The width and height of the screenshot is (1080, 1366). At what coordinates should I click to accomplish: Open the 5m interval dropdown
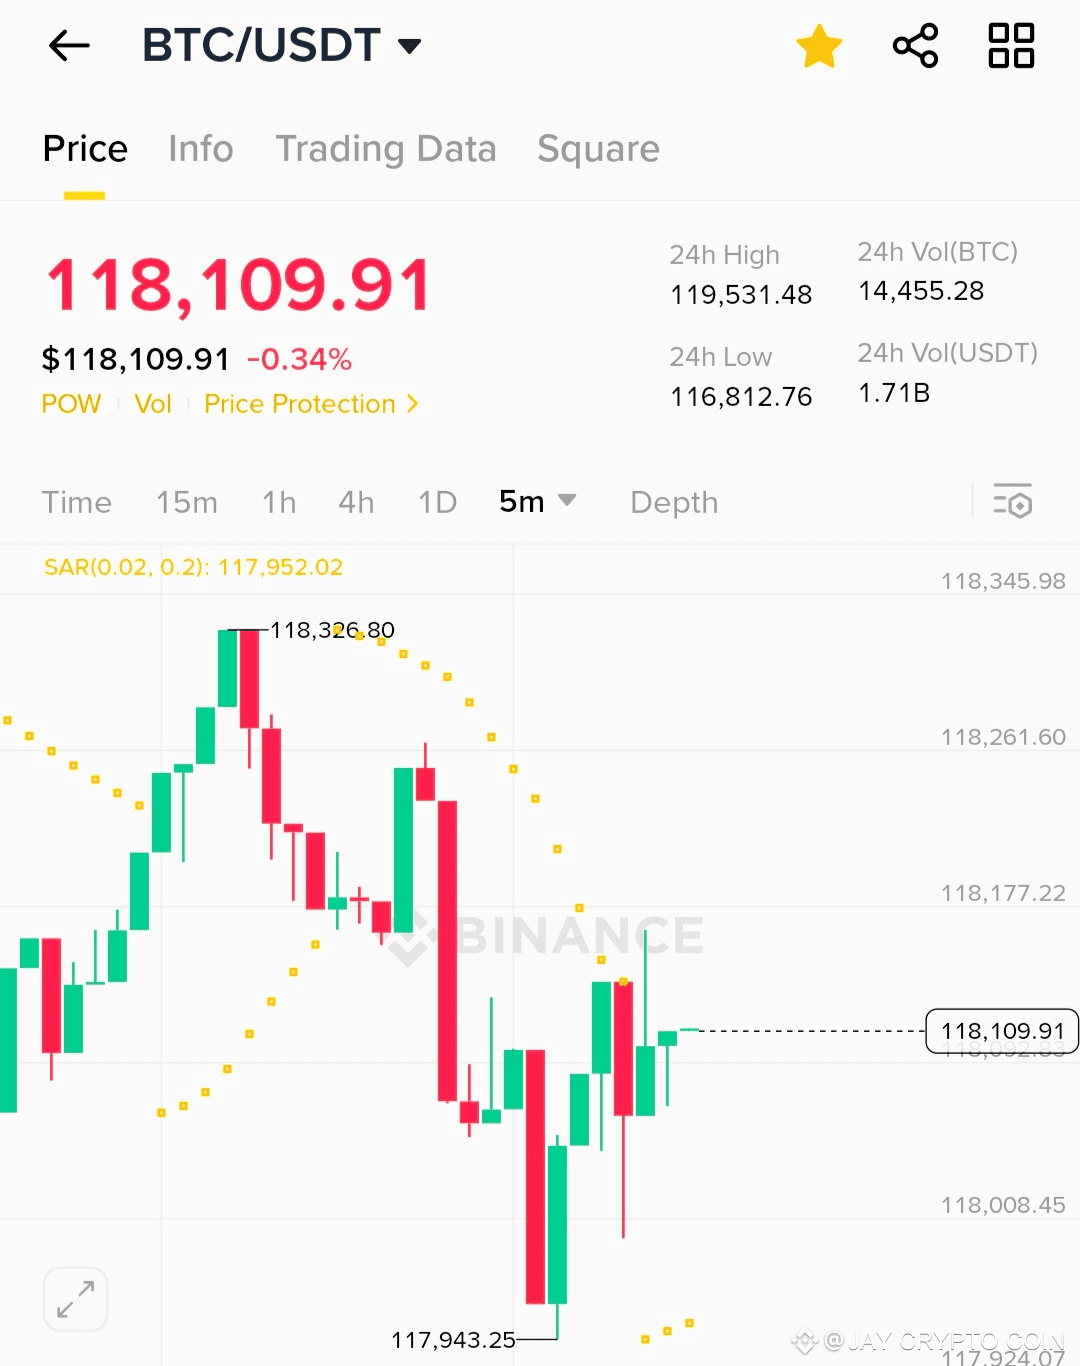pos(537,501)
